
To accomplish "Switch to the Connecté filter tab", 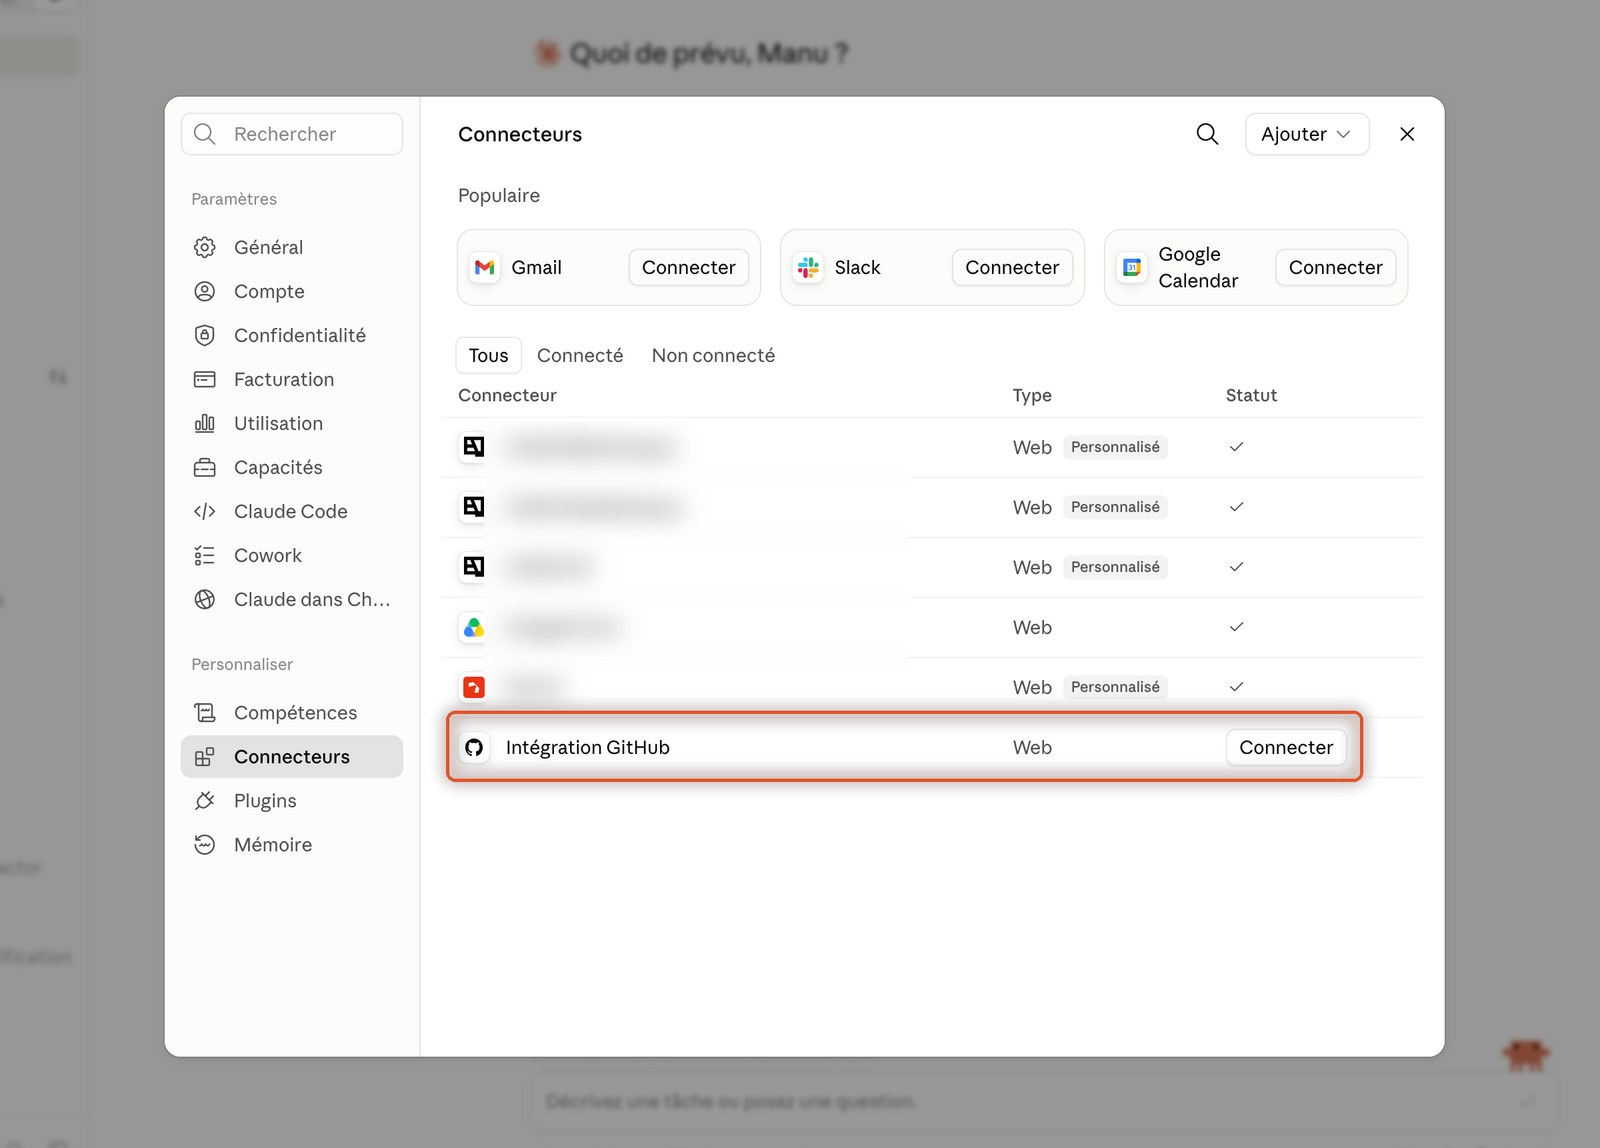I will pos(580,355).
